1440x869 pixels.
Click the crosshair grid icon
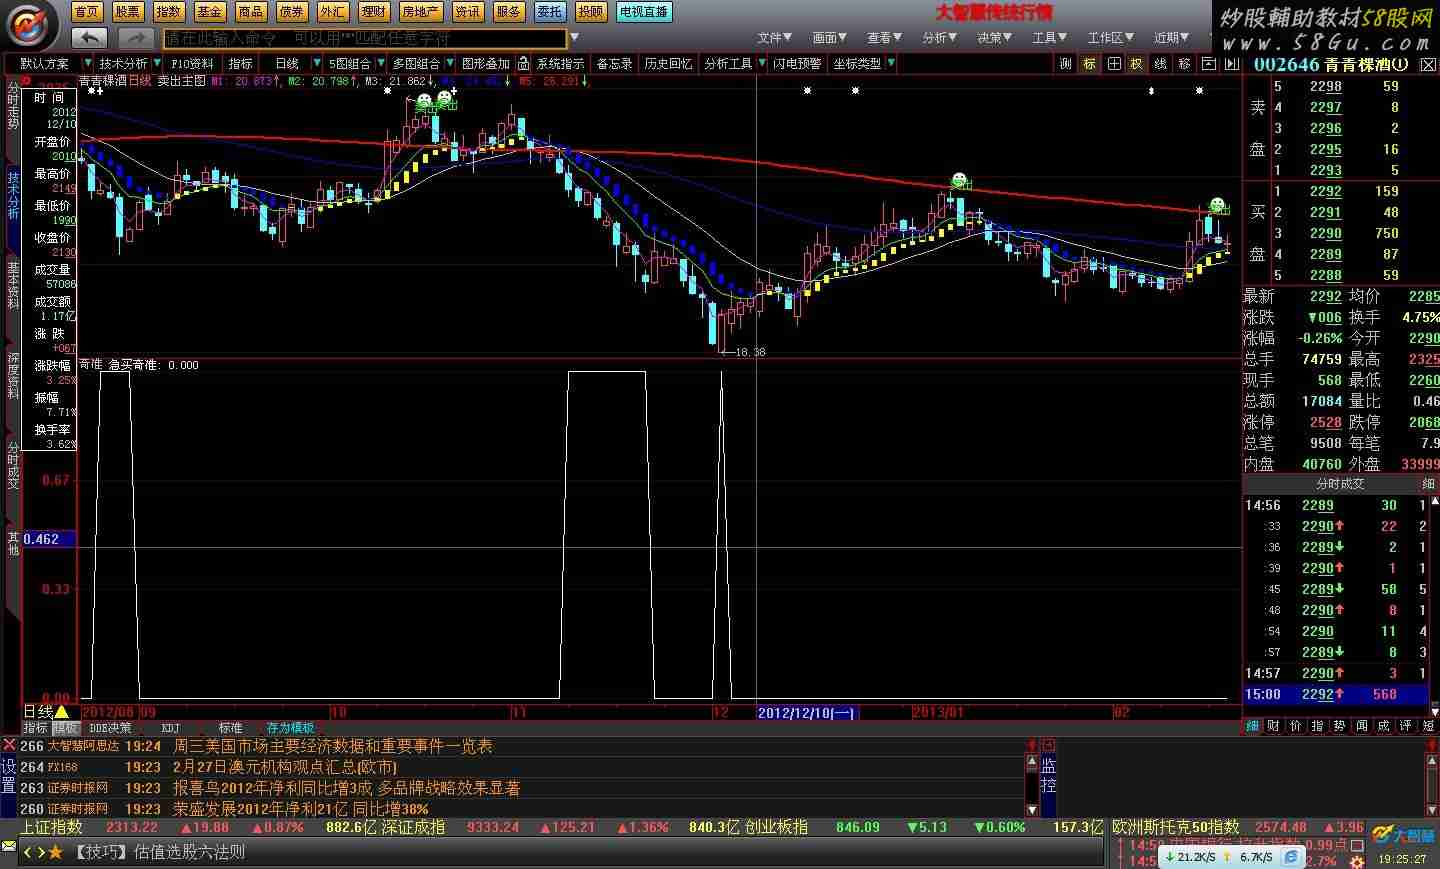point(1113,63)
